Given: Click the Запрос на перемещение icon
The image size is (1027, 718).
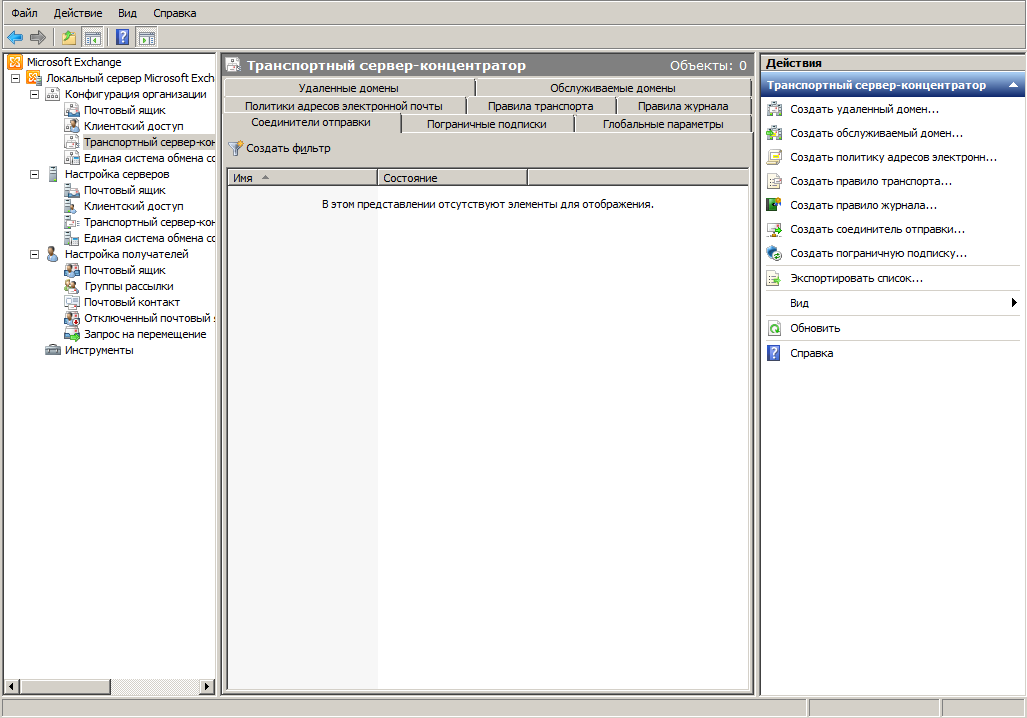Looking at the screenshot, I should (71, 334).
